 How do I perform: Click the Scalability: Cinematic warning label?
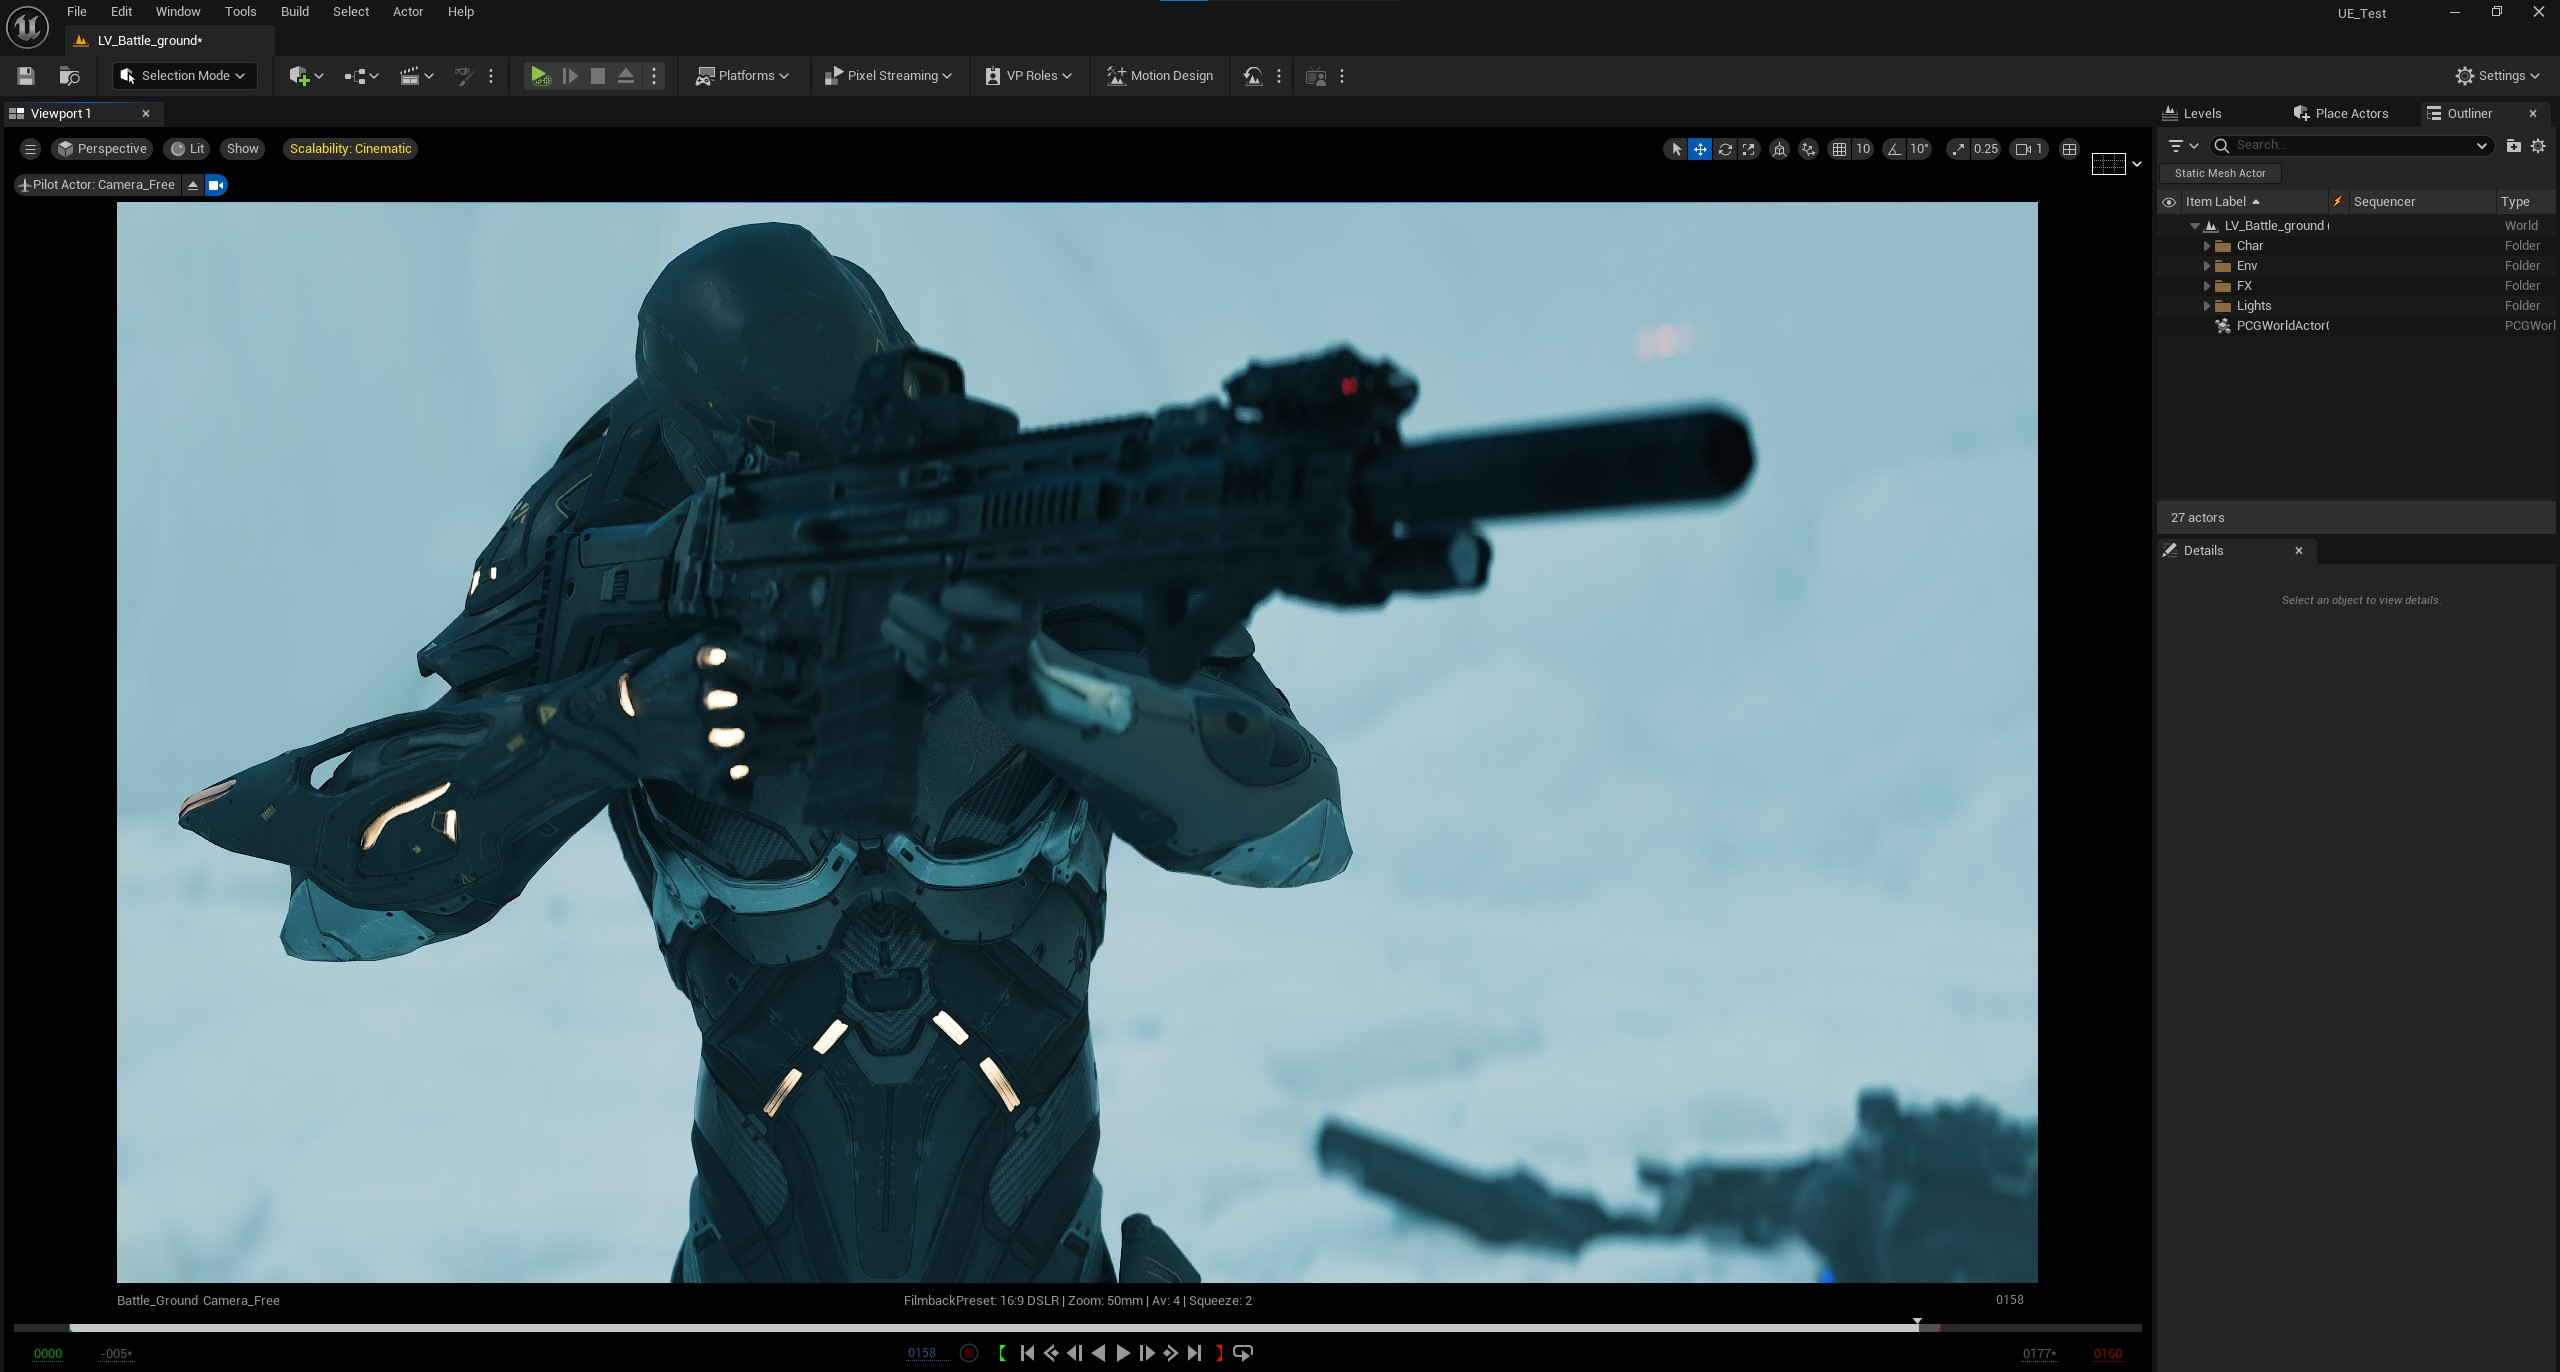point(350,149)
